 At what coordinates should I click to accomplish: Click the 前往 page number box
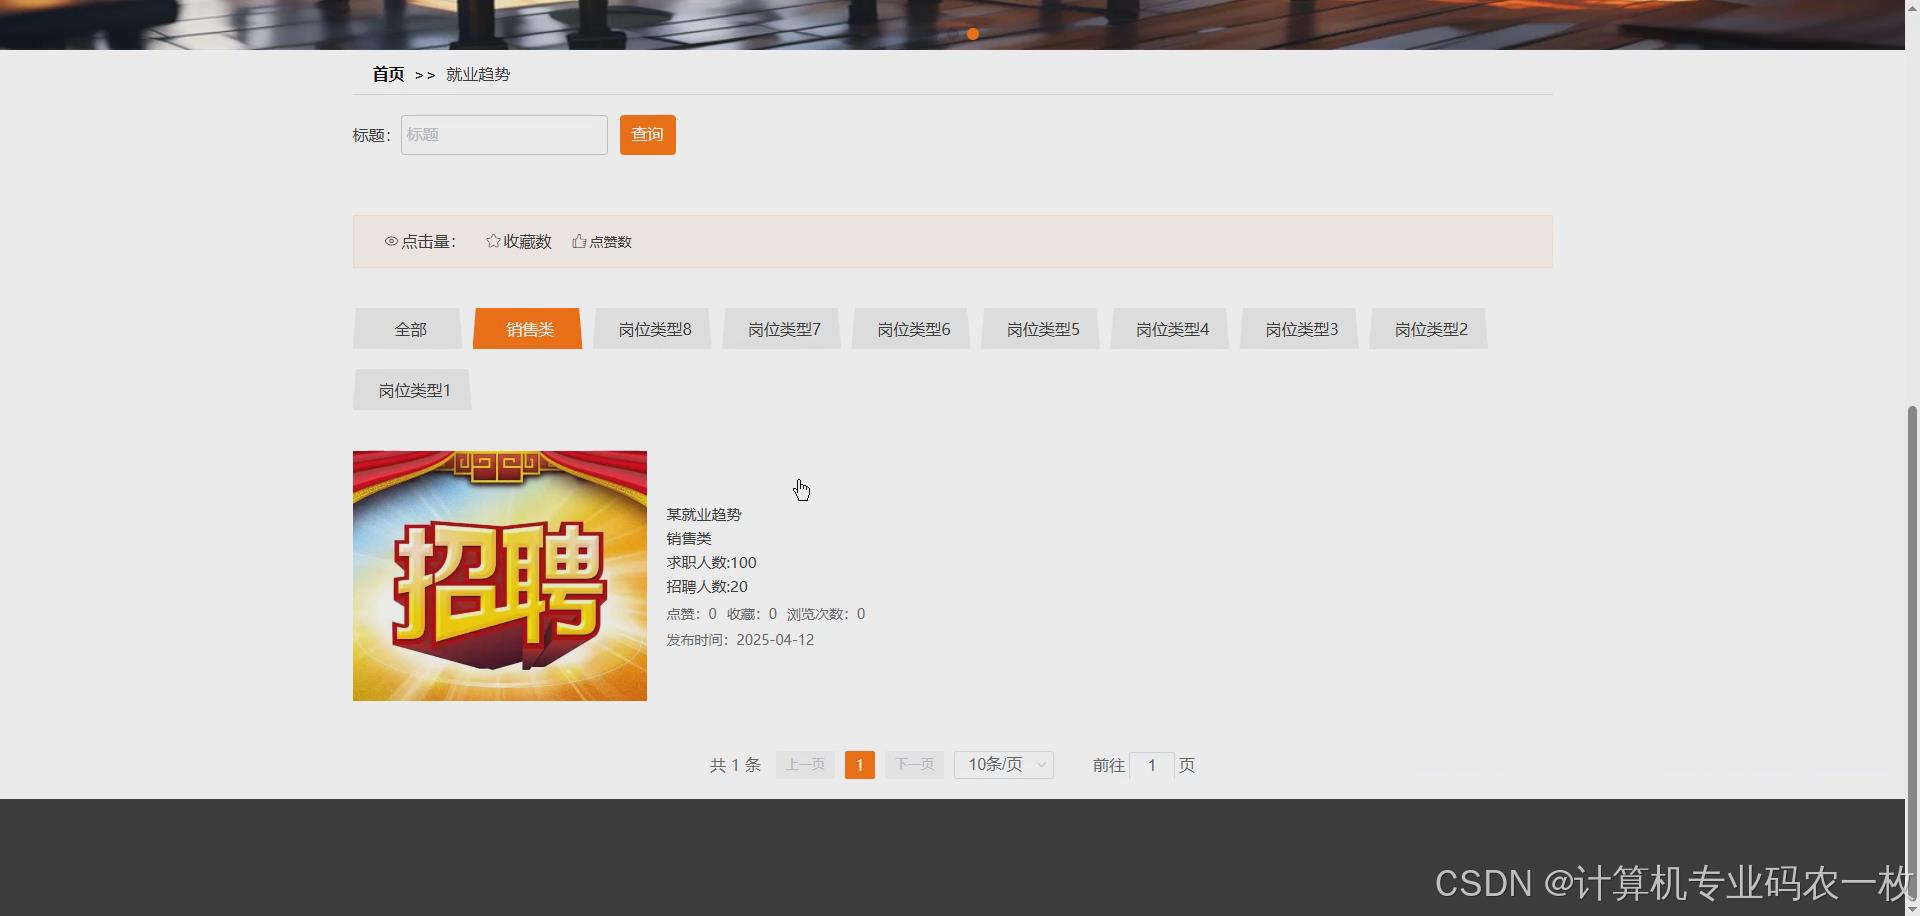(x=1152, y=765)
